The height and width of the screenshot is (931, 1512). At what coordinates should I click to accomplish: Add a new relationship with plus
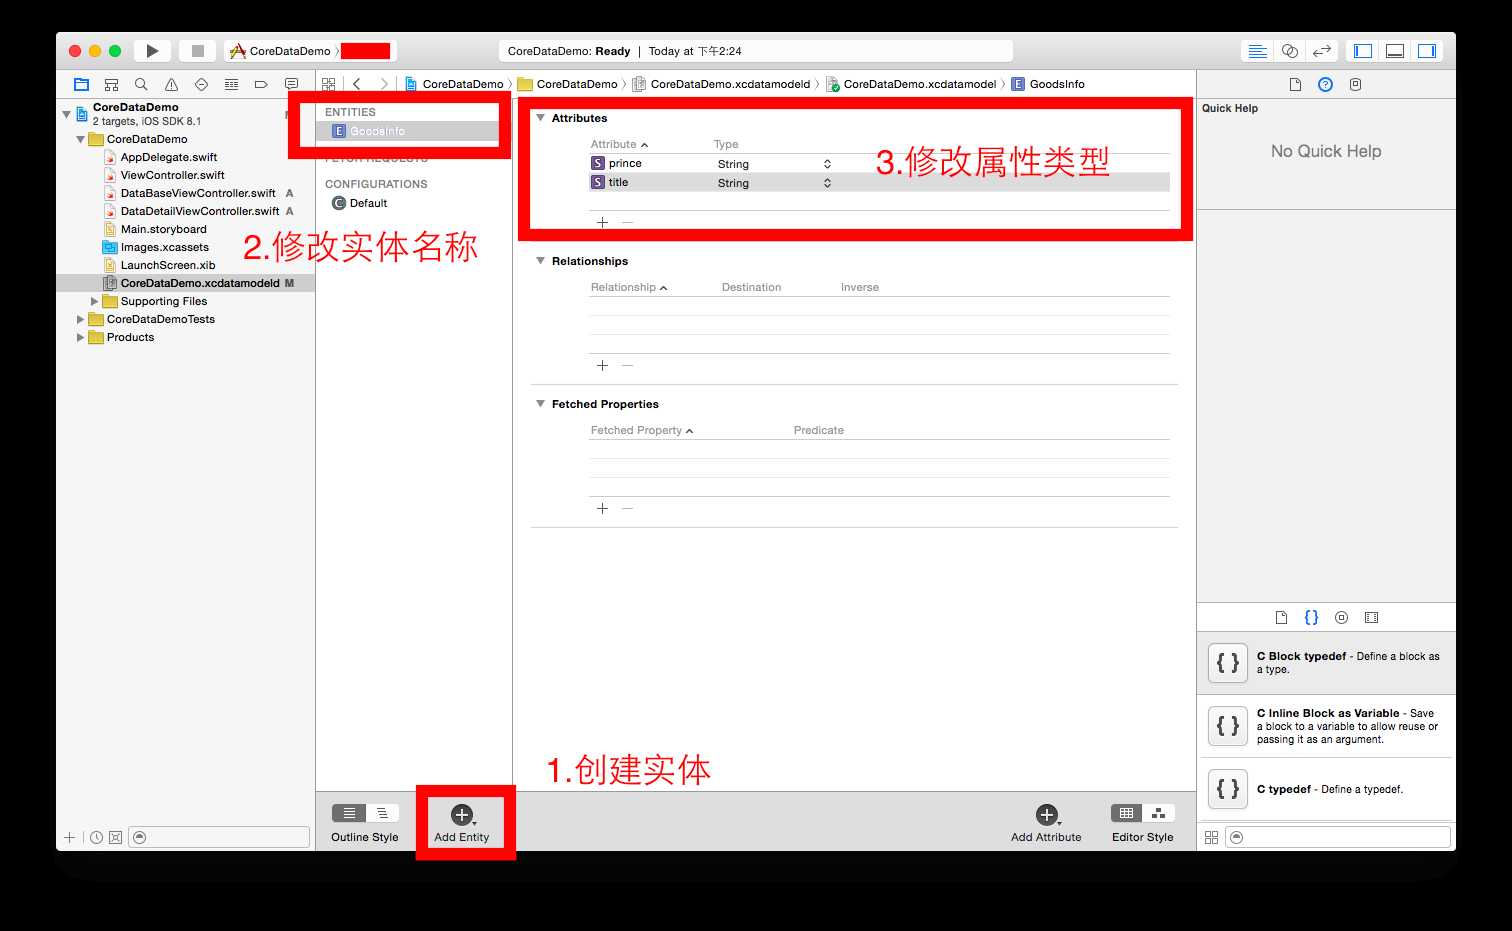coord(602,365)
